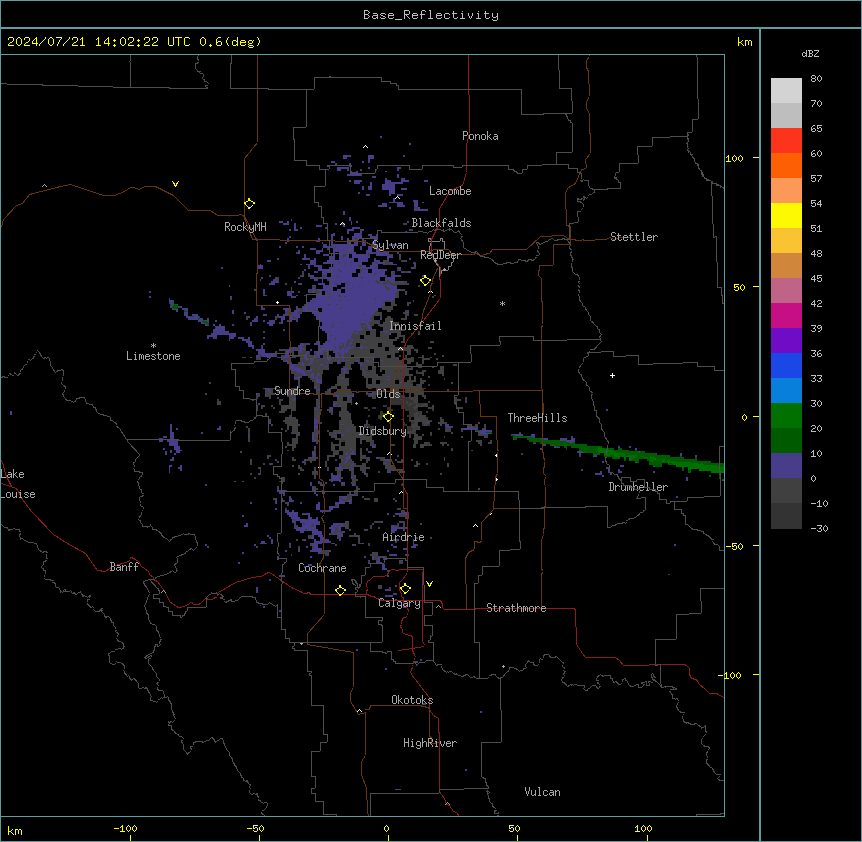Image resolution: width=862 pixels, height=842 pixels.
Task: Select the magenta 42 dBZ legend color
Action: coord(786,315)
